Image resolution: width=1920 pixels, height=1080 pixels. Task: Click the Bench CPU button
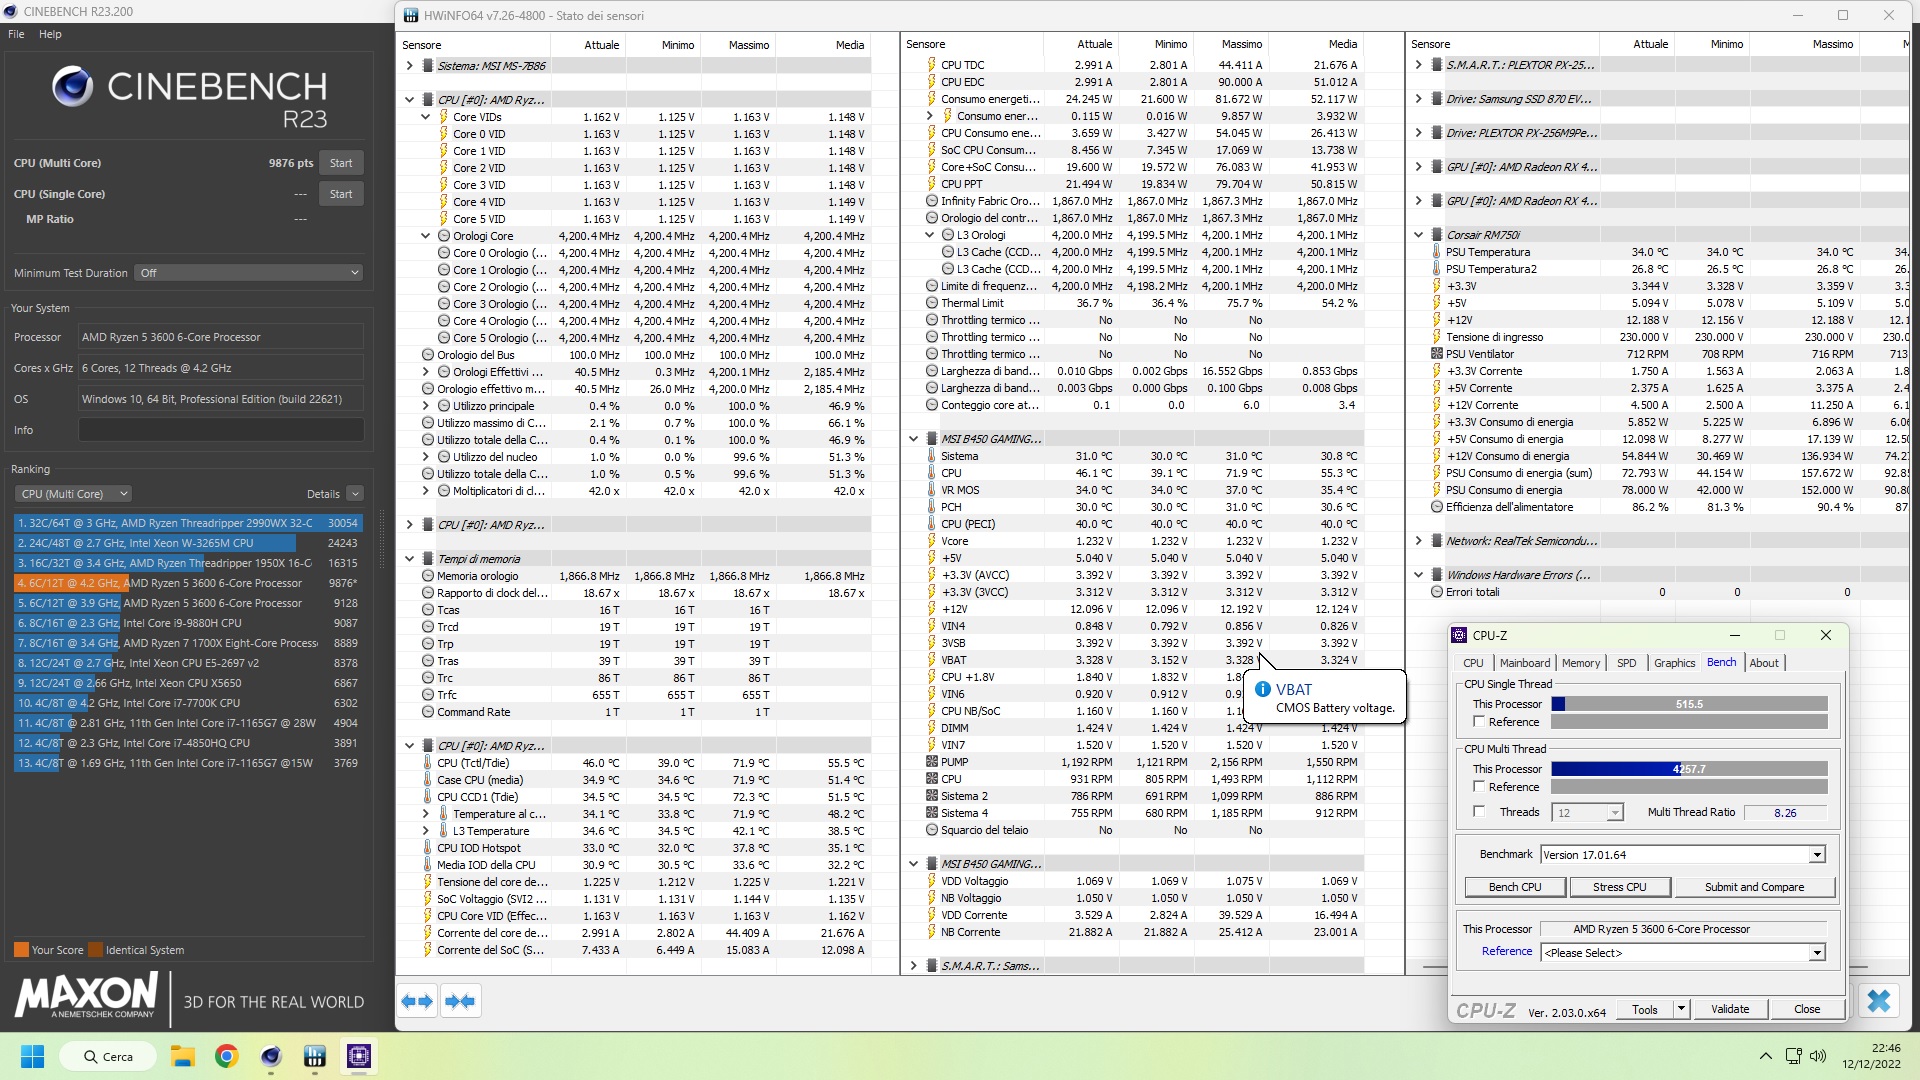pos(1514,887)
